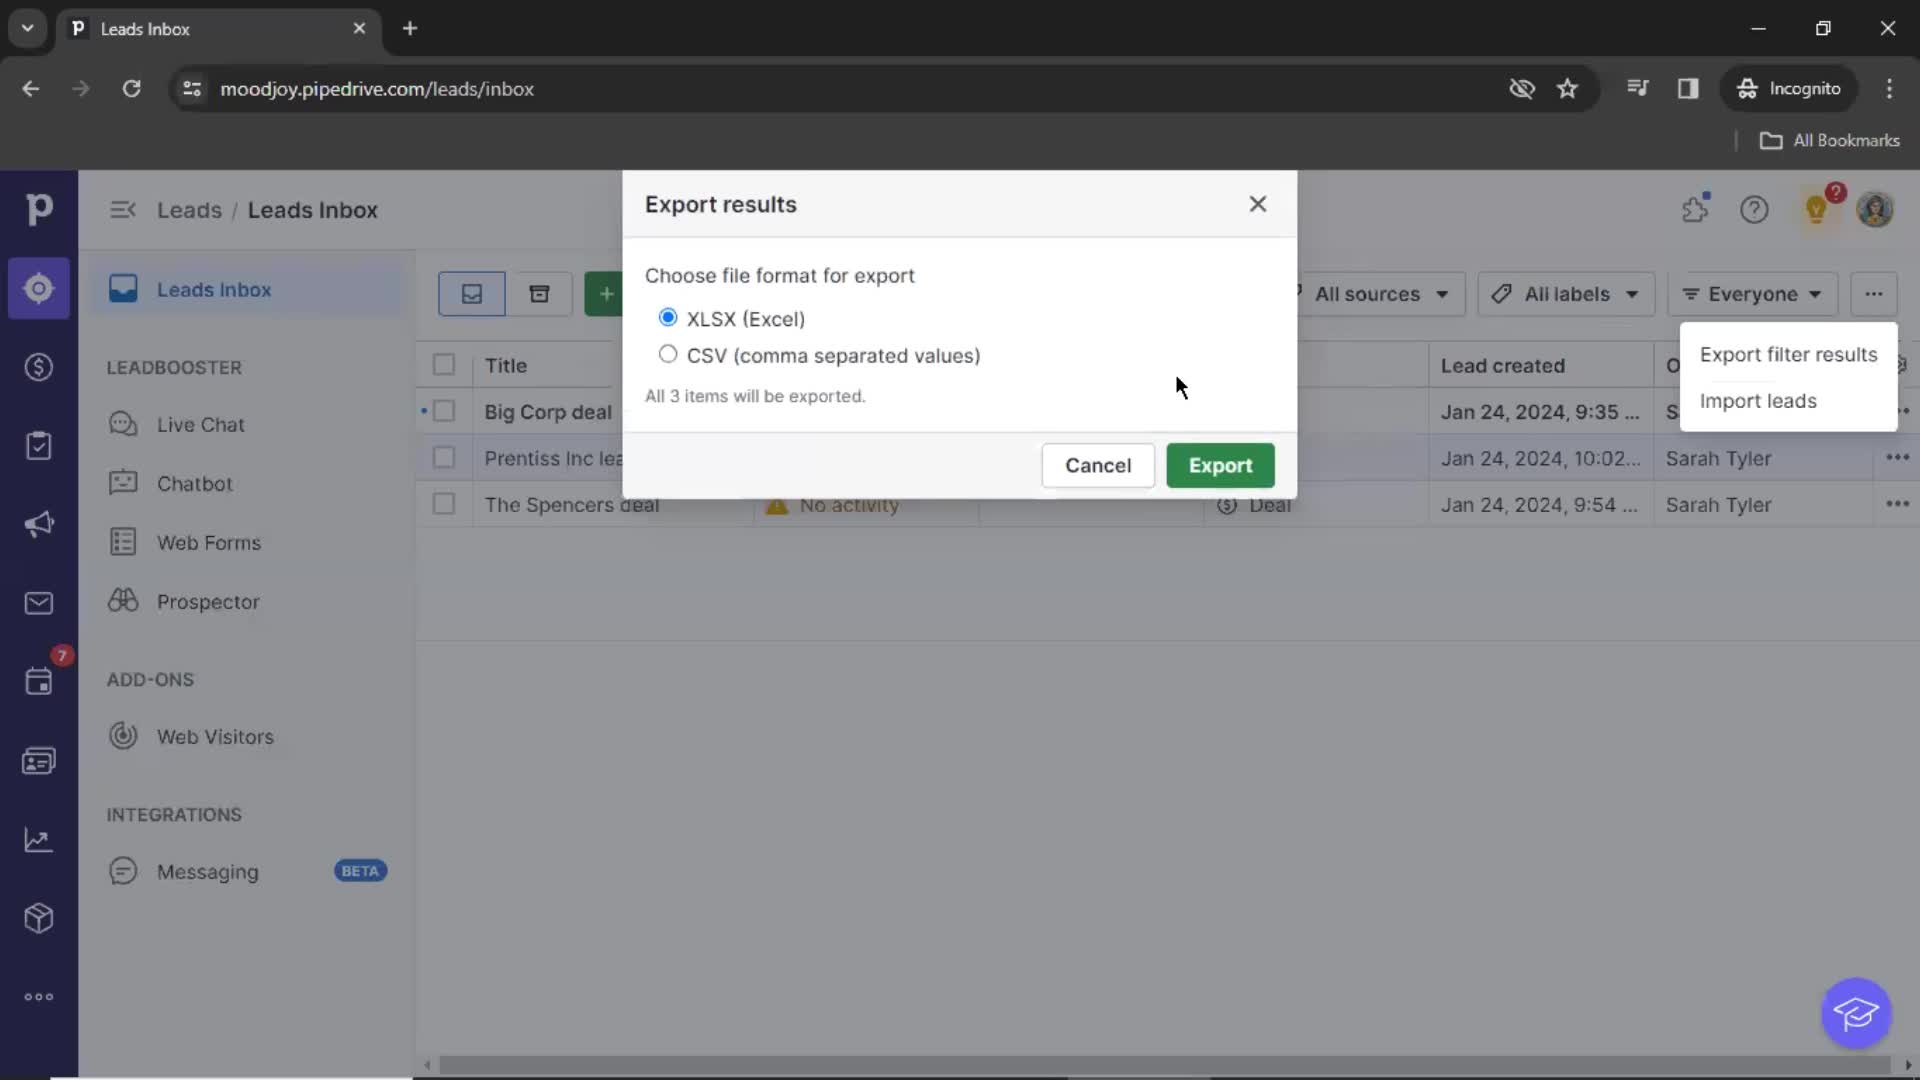The width and height of the screenshot is (1920, 1080).
Task: Select XLSX Excel radio button
Action: coord(667,318)
